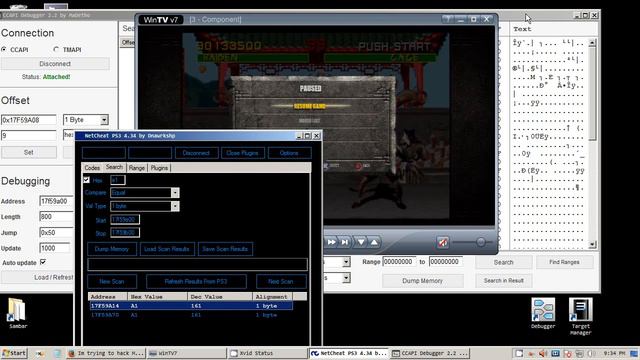Screen dimensions: 640x360
Task: Launch the Debugger desktop shortcut
Action: pyautogui.click(x=543, y=313)
